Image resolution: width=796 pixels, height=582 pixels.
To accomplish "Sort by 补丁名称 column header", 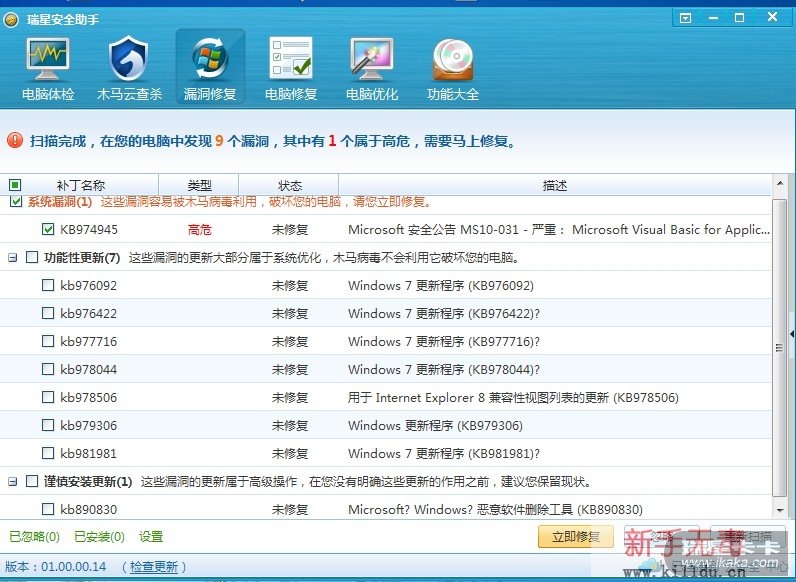I will click(x=81, y=185).
